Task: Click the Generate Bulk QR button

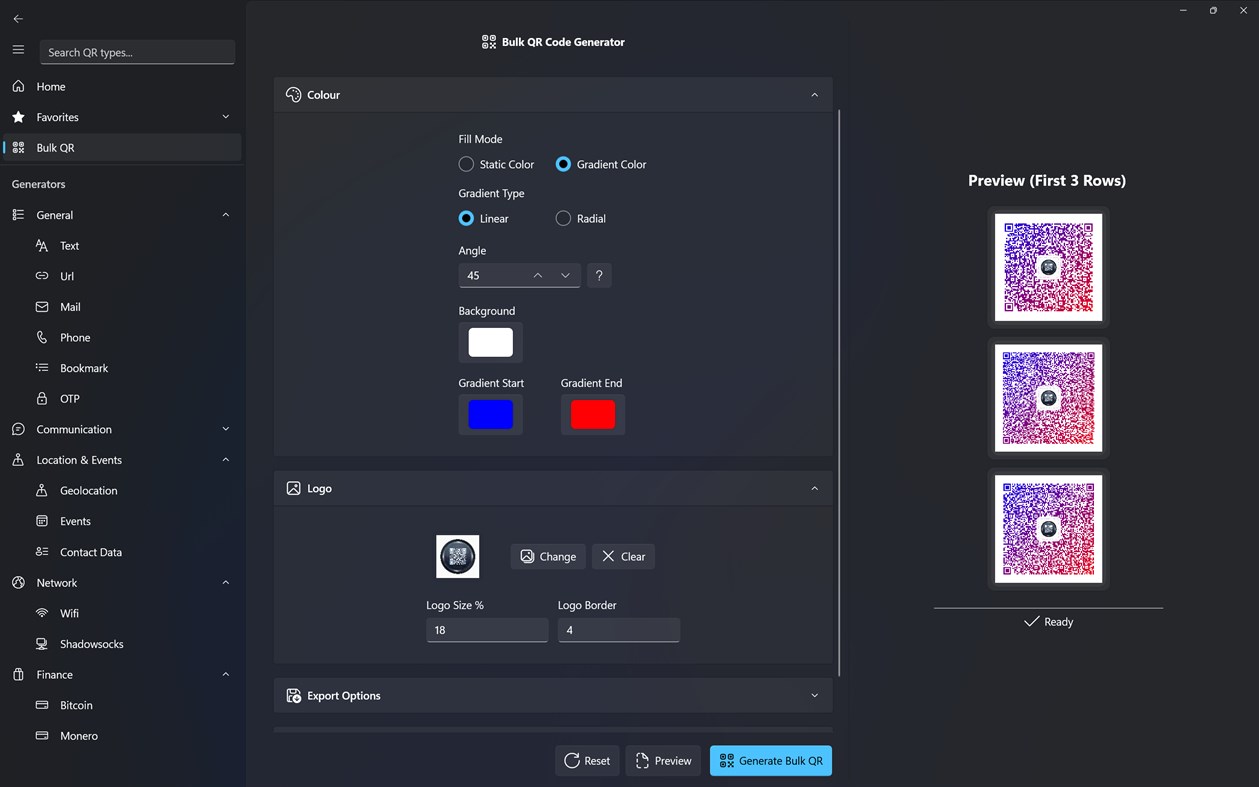Action: pos(770,760)
